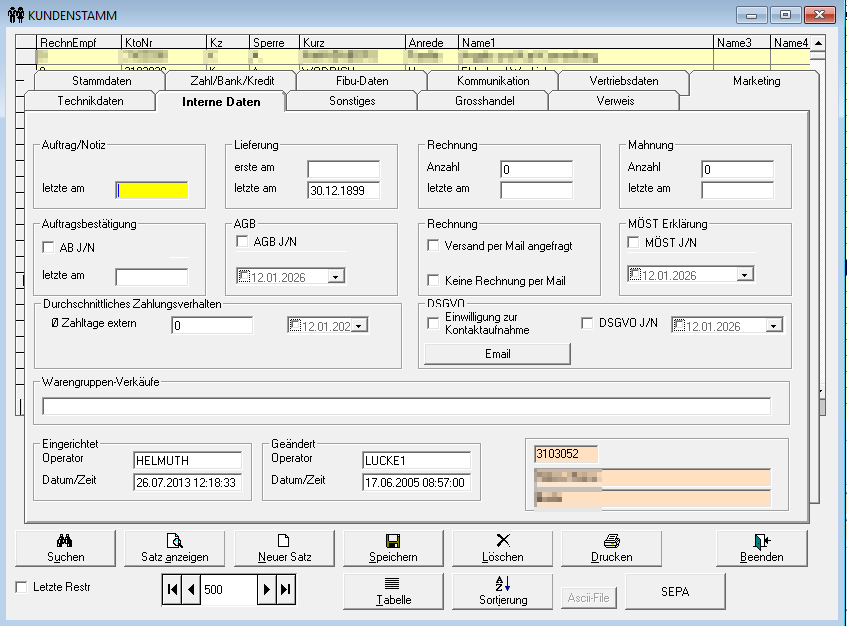Click the Suchen binoculars button
The image size is (847, 626).
[66, 548]
